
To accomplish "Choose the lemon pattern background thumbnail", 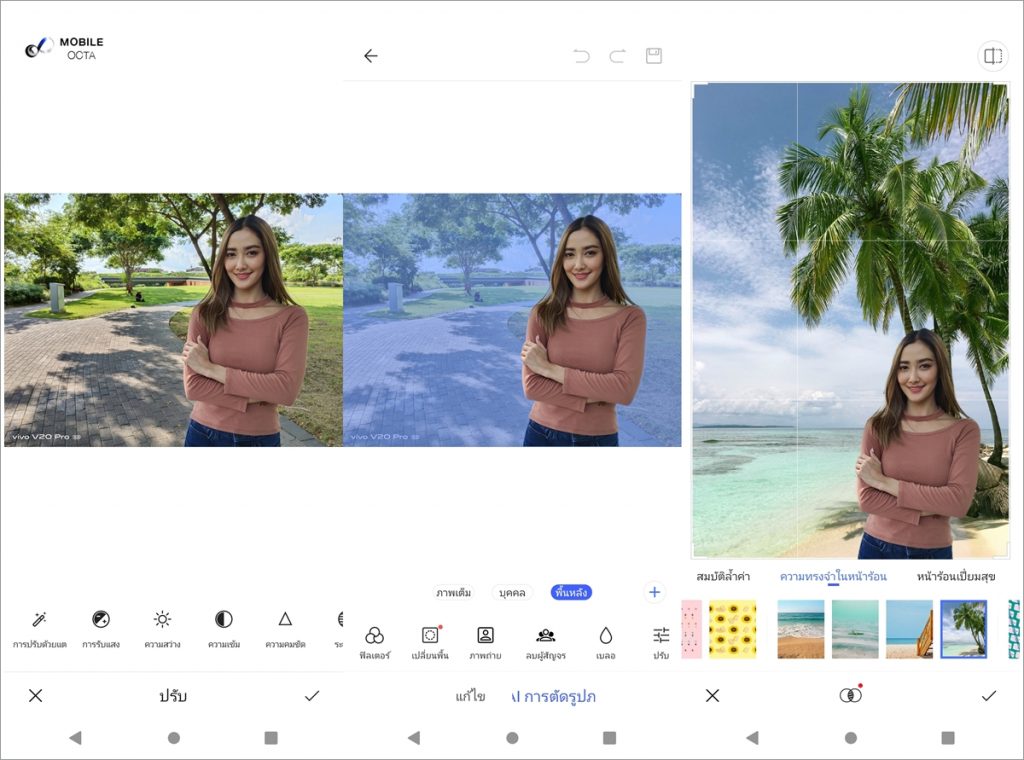I will [733, 629].
